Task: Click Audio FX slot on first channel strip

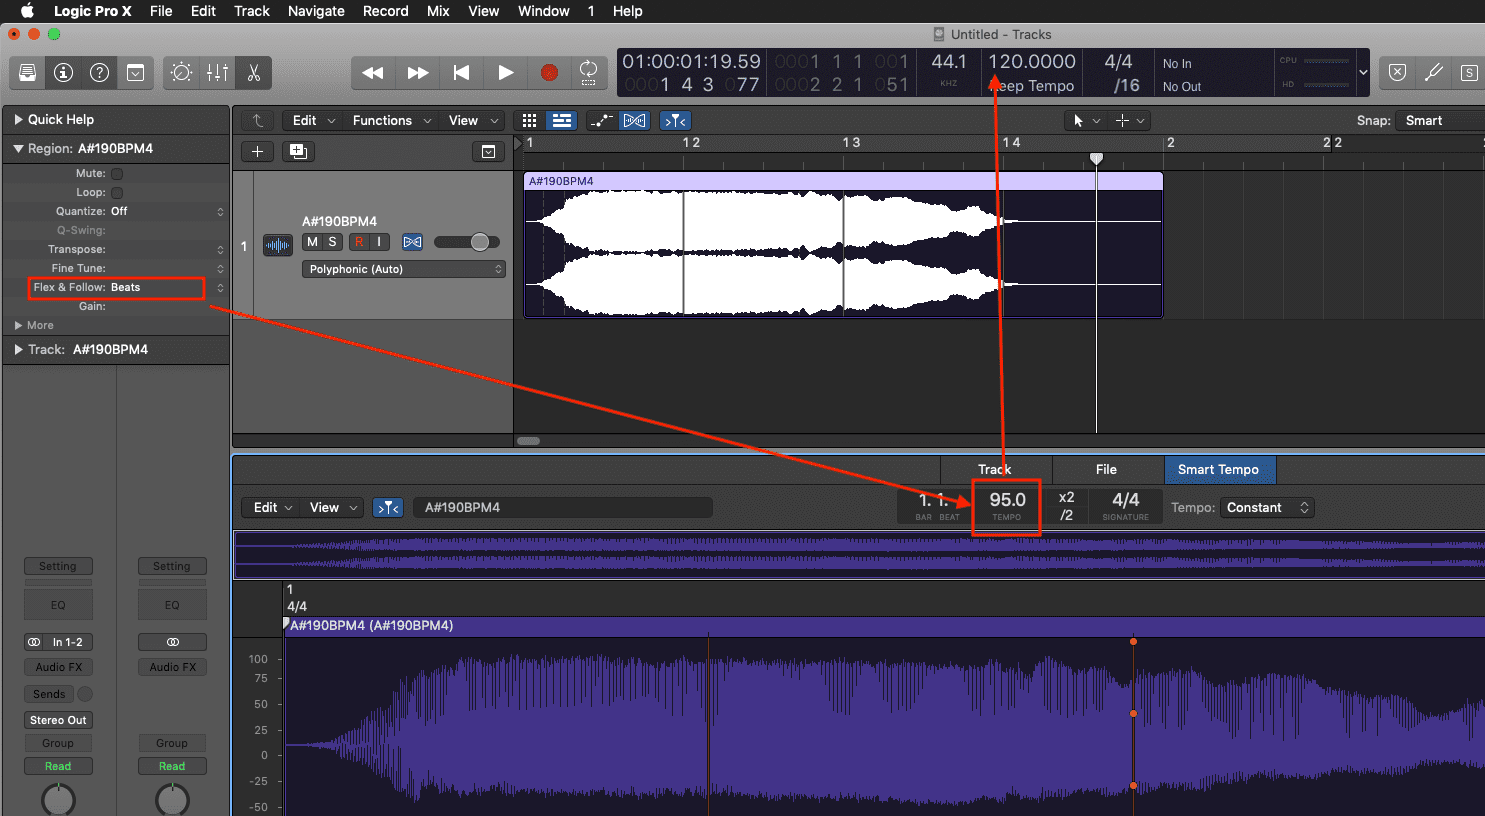Action: [x=59, y=668]
